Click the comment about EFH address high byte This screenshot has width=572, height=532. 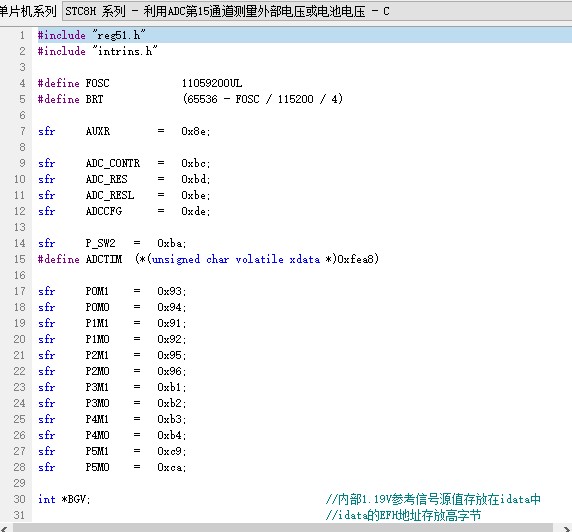coord(403,516)
